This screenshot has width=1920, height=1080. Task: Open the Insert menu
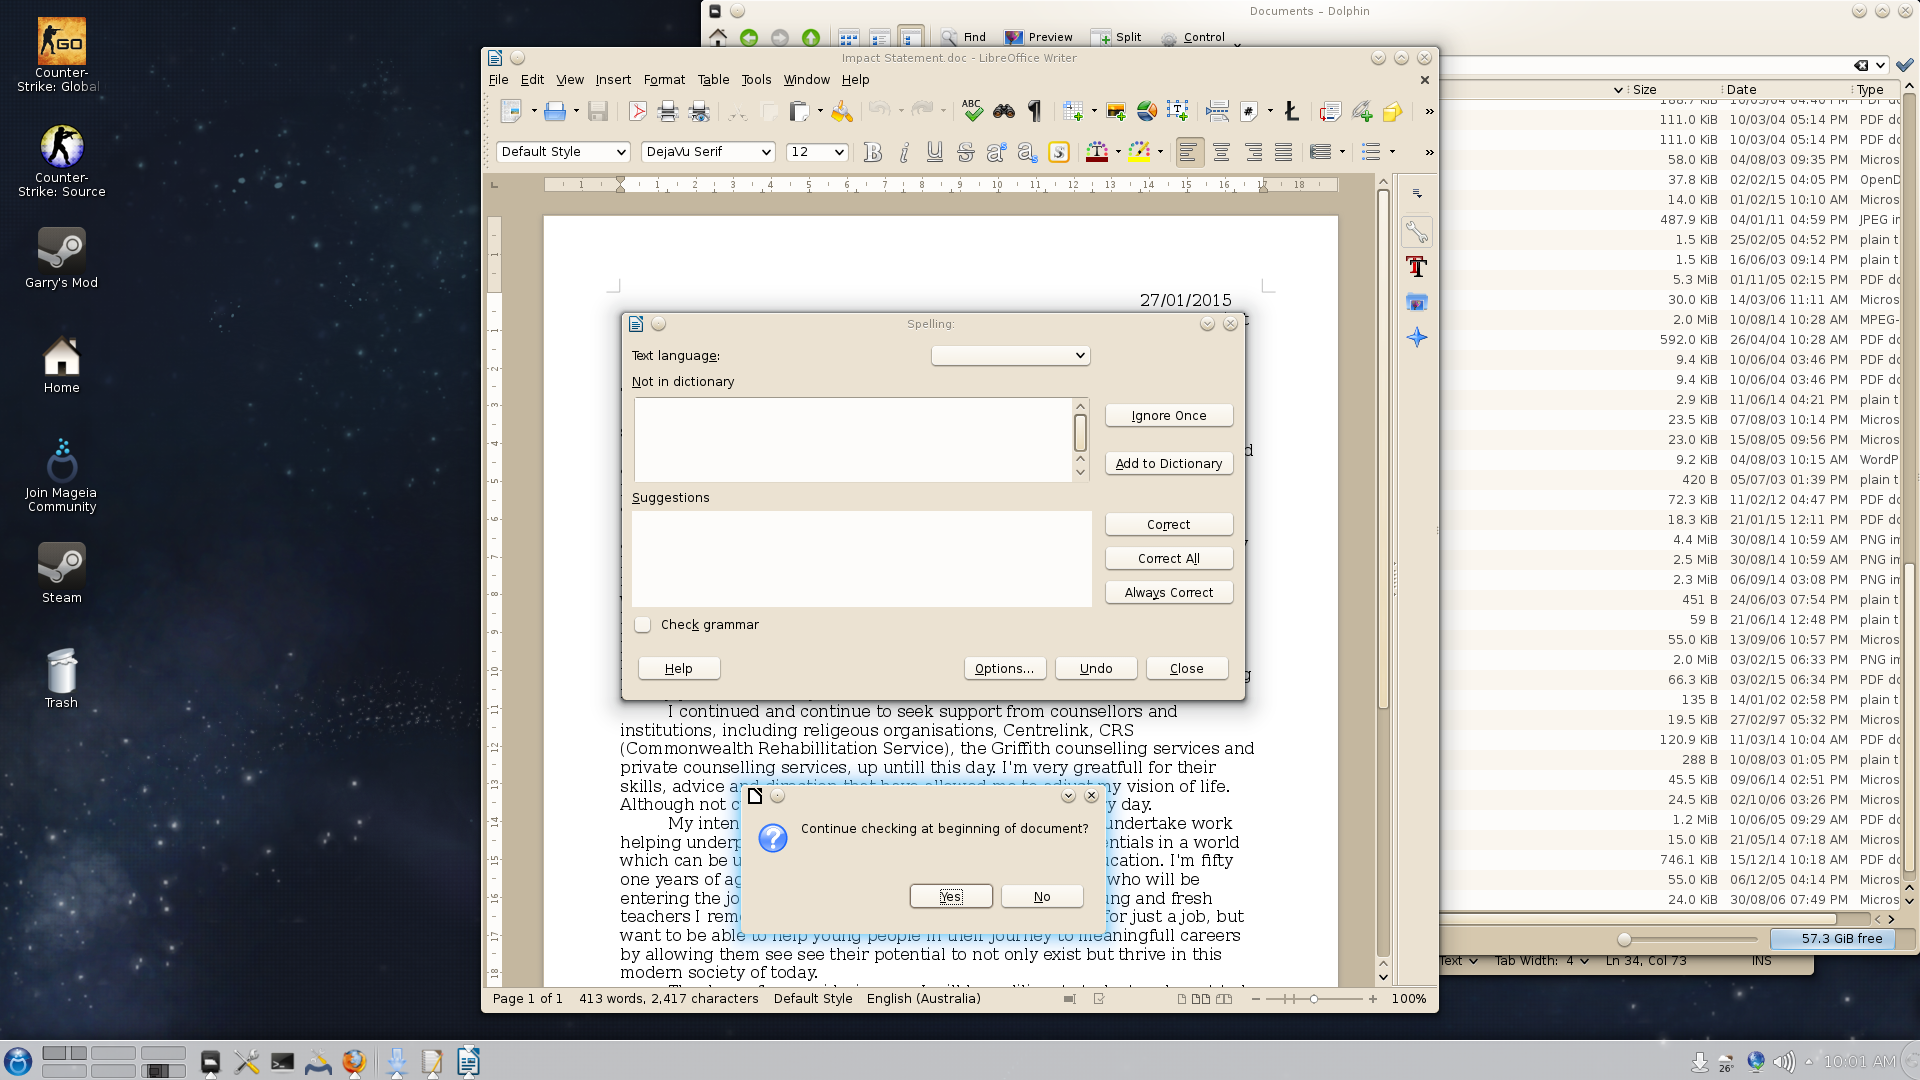click(613, 80)
